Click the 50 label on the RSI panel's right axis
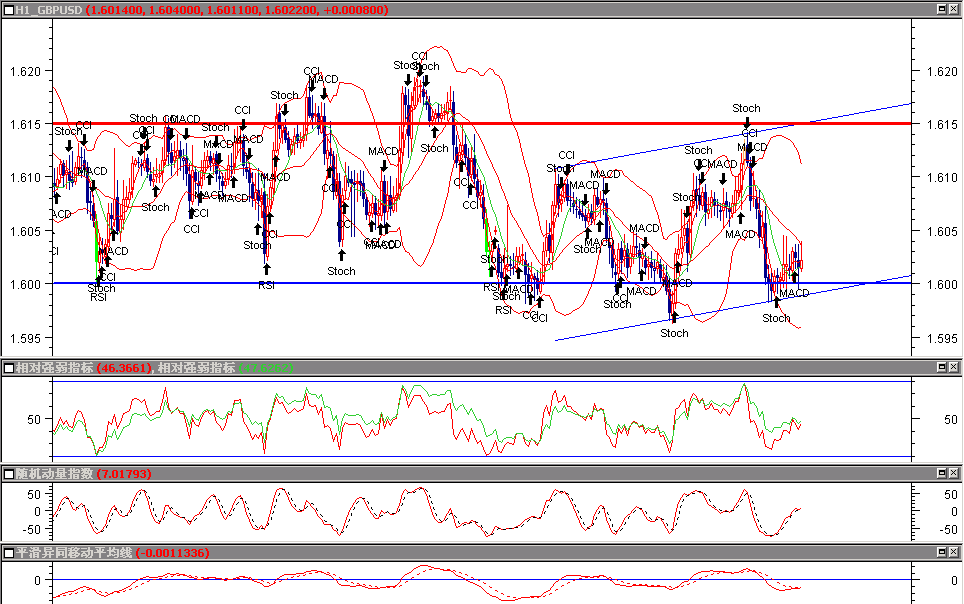The width and height of the screenshot is (964, 604). 950,419
